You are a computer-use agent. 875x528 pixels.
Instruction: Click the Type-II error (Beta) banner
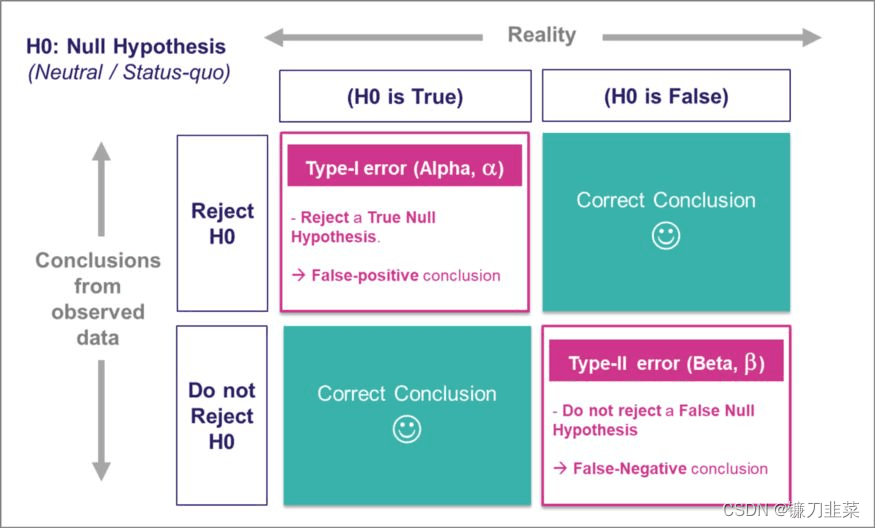click(666, 361)
